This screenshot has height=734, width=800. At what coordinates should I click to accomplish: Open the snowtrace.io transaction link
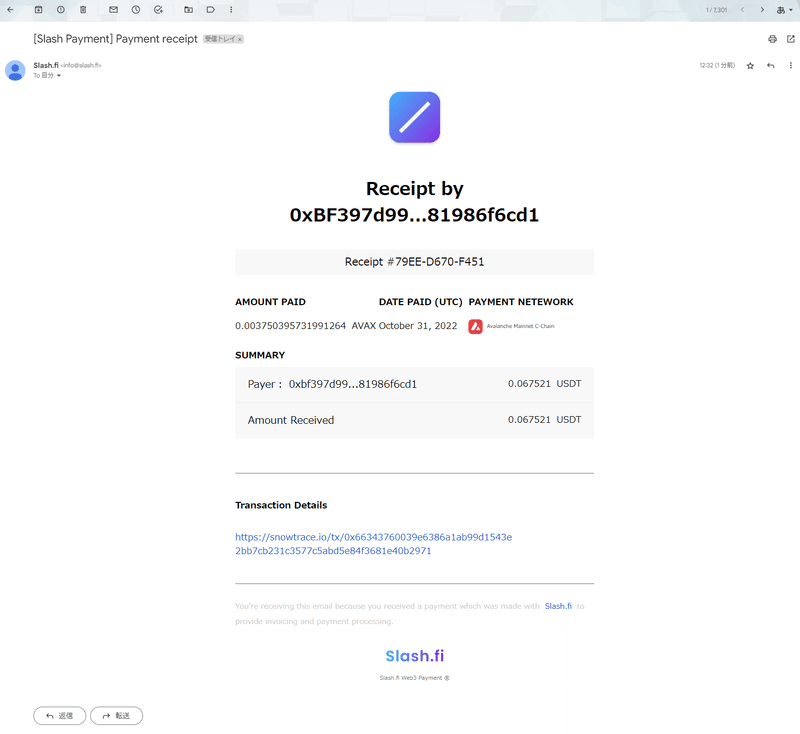373,544
